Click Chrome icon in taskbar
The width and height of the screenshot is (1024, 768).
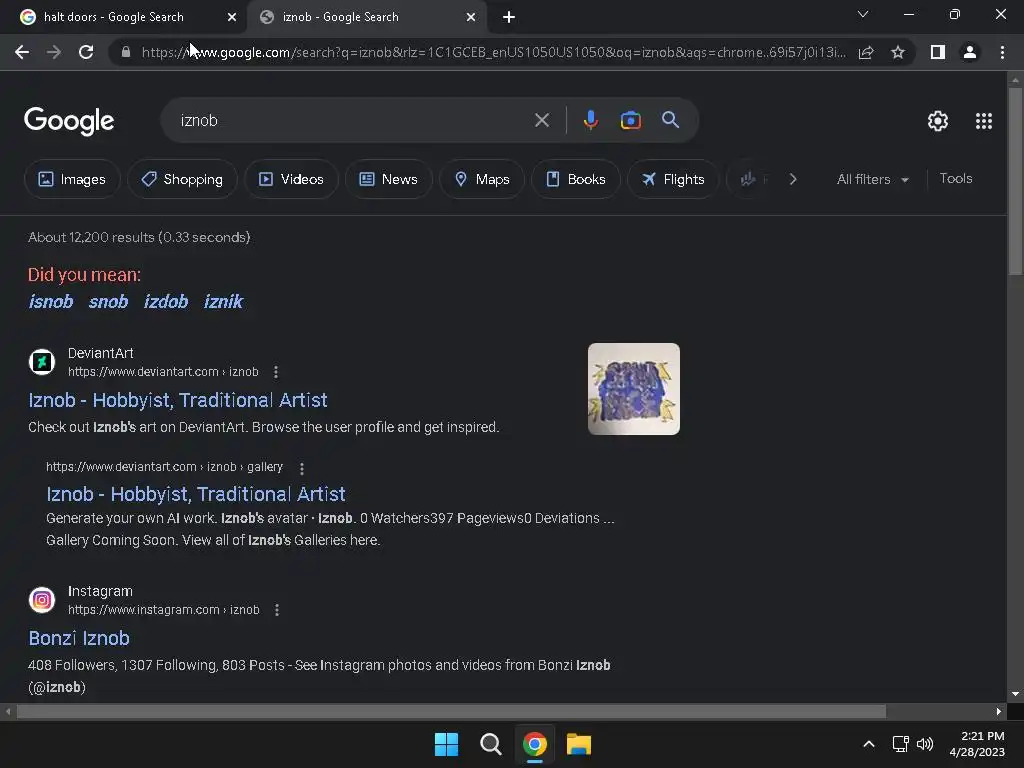534,744
